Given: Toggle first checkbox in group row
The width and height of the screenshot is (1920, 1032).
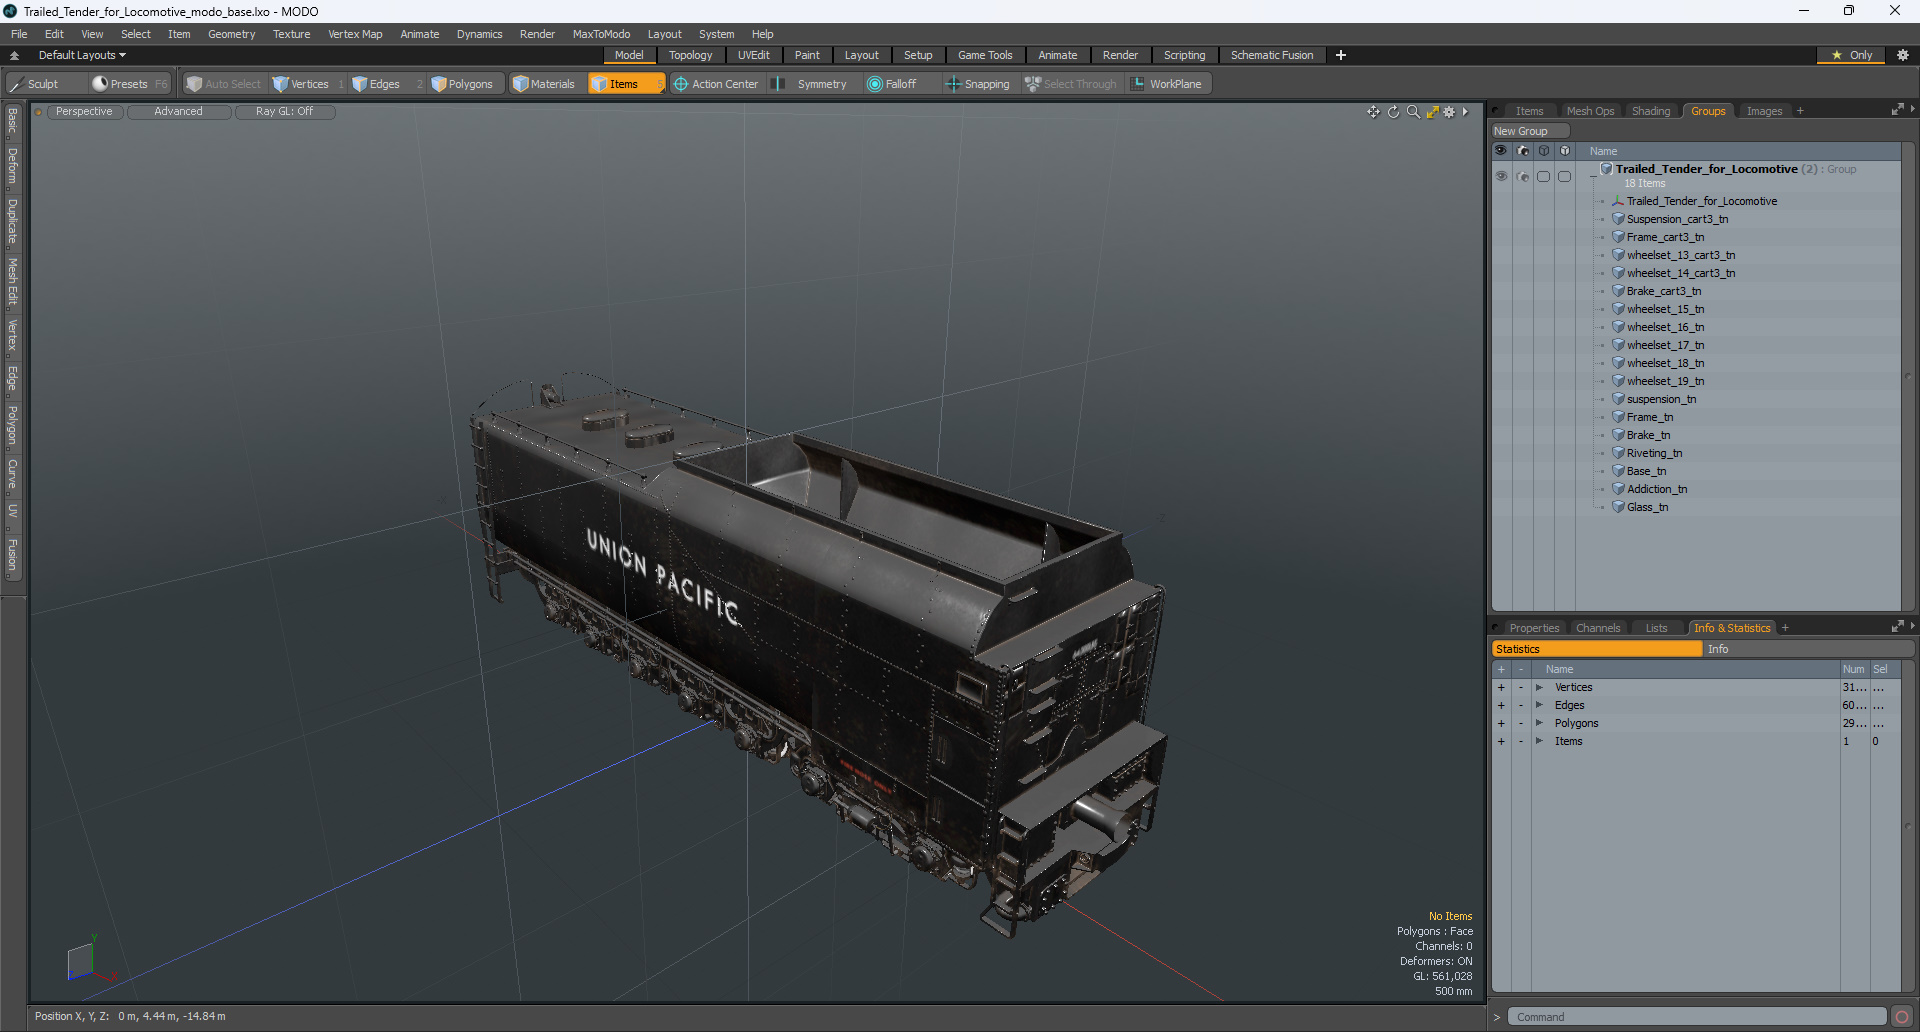Looking at the screenshot, I should coord(1543,176).
